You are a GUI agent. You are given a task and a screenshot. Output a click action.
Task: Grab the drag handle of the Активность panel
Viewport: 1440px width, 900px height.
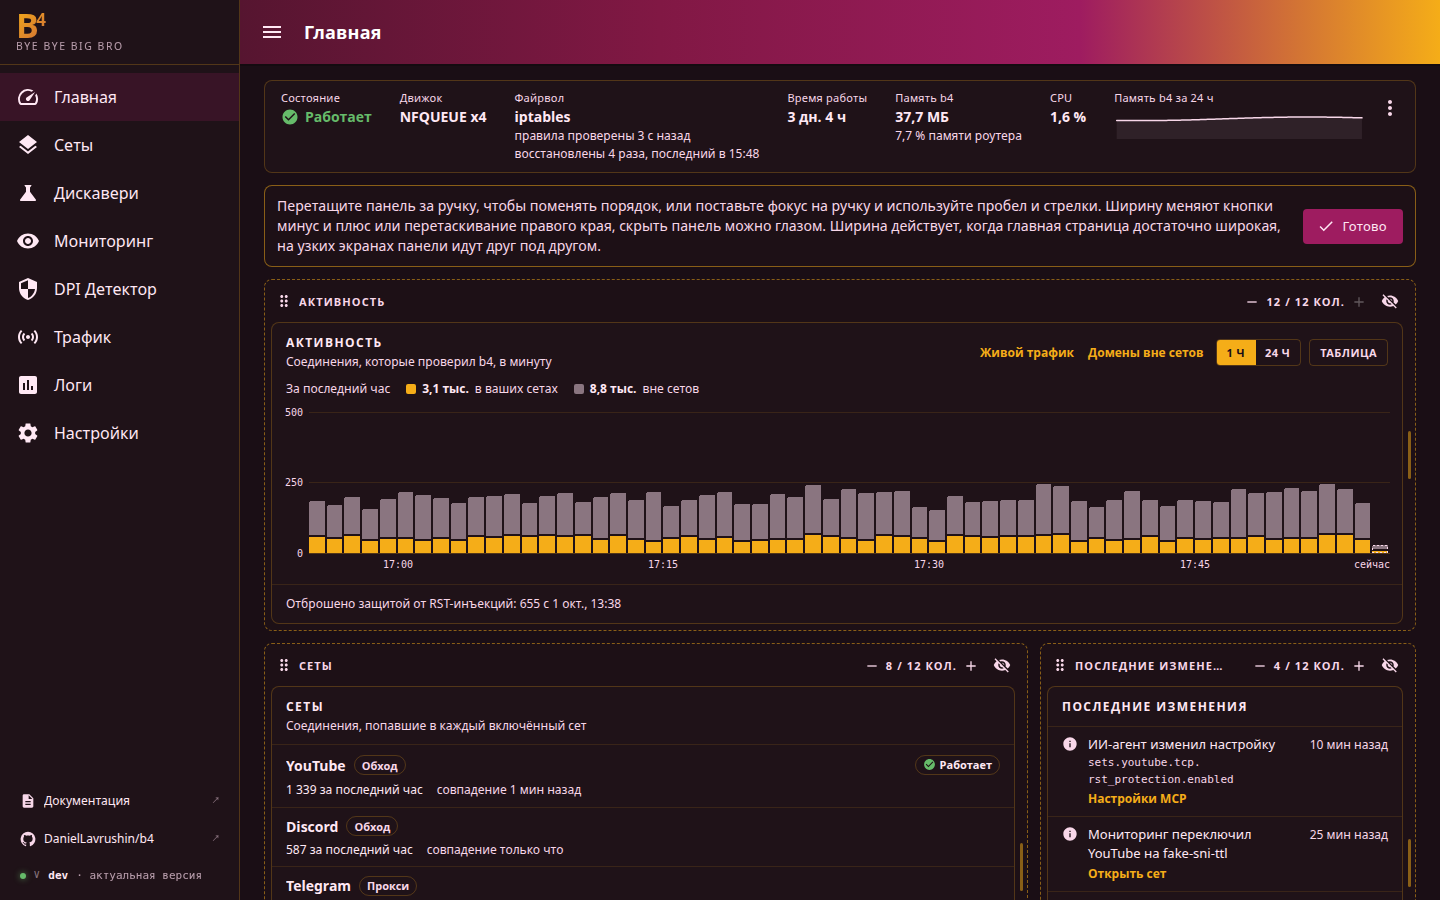click(284, 301)
